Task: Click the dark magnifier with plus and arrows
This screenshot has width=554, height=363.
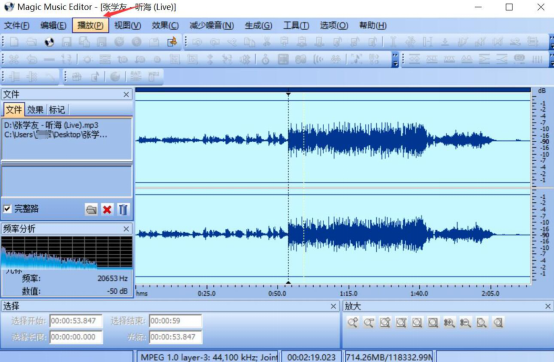Action: [449, 322]
